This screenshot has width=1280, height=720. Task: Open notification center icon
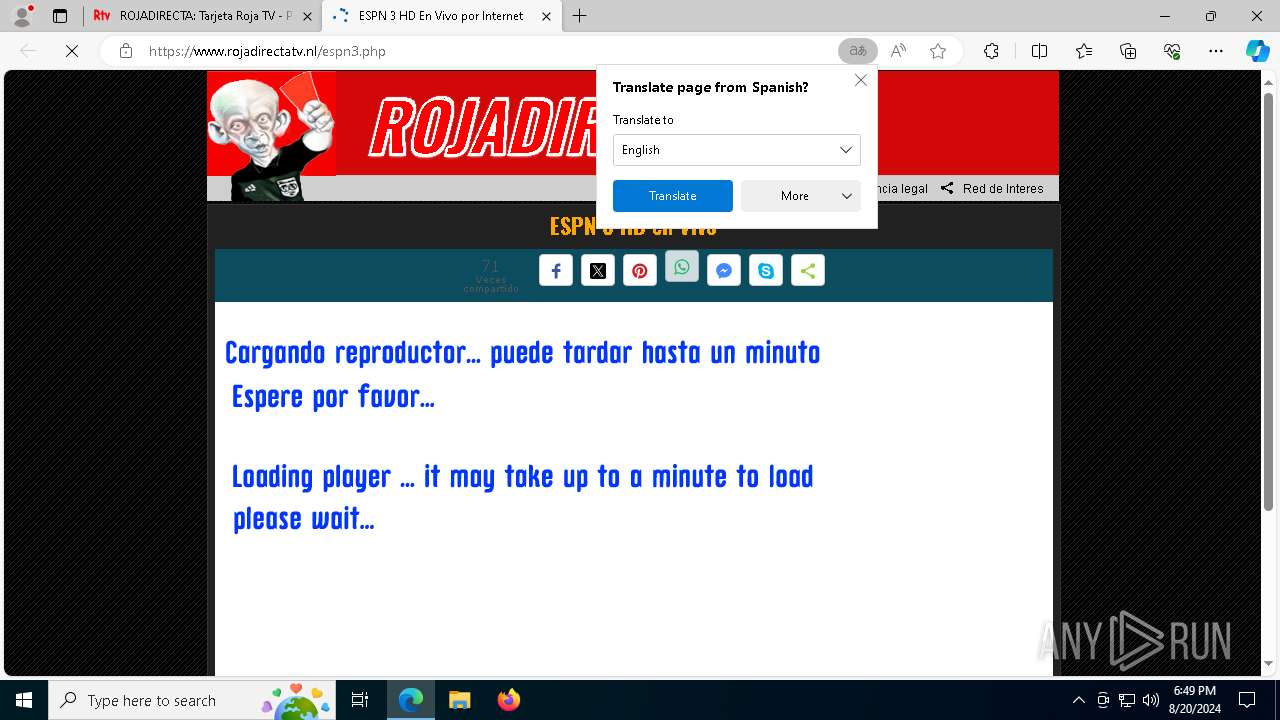pyautogui.click(x=1247, y=700)
